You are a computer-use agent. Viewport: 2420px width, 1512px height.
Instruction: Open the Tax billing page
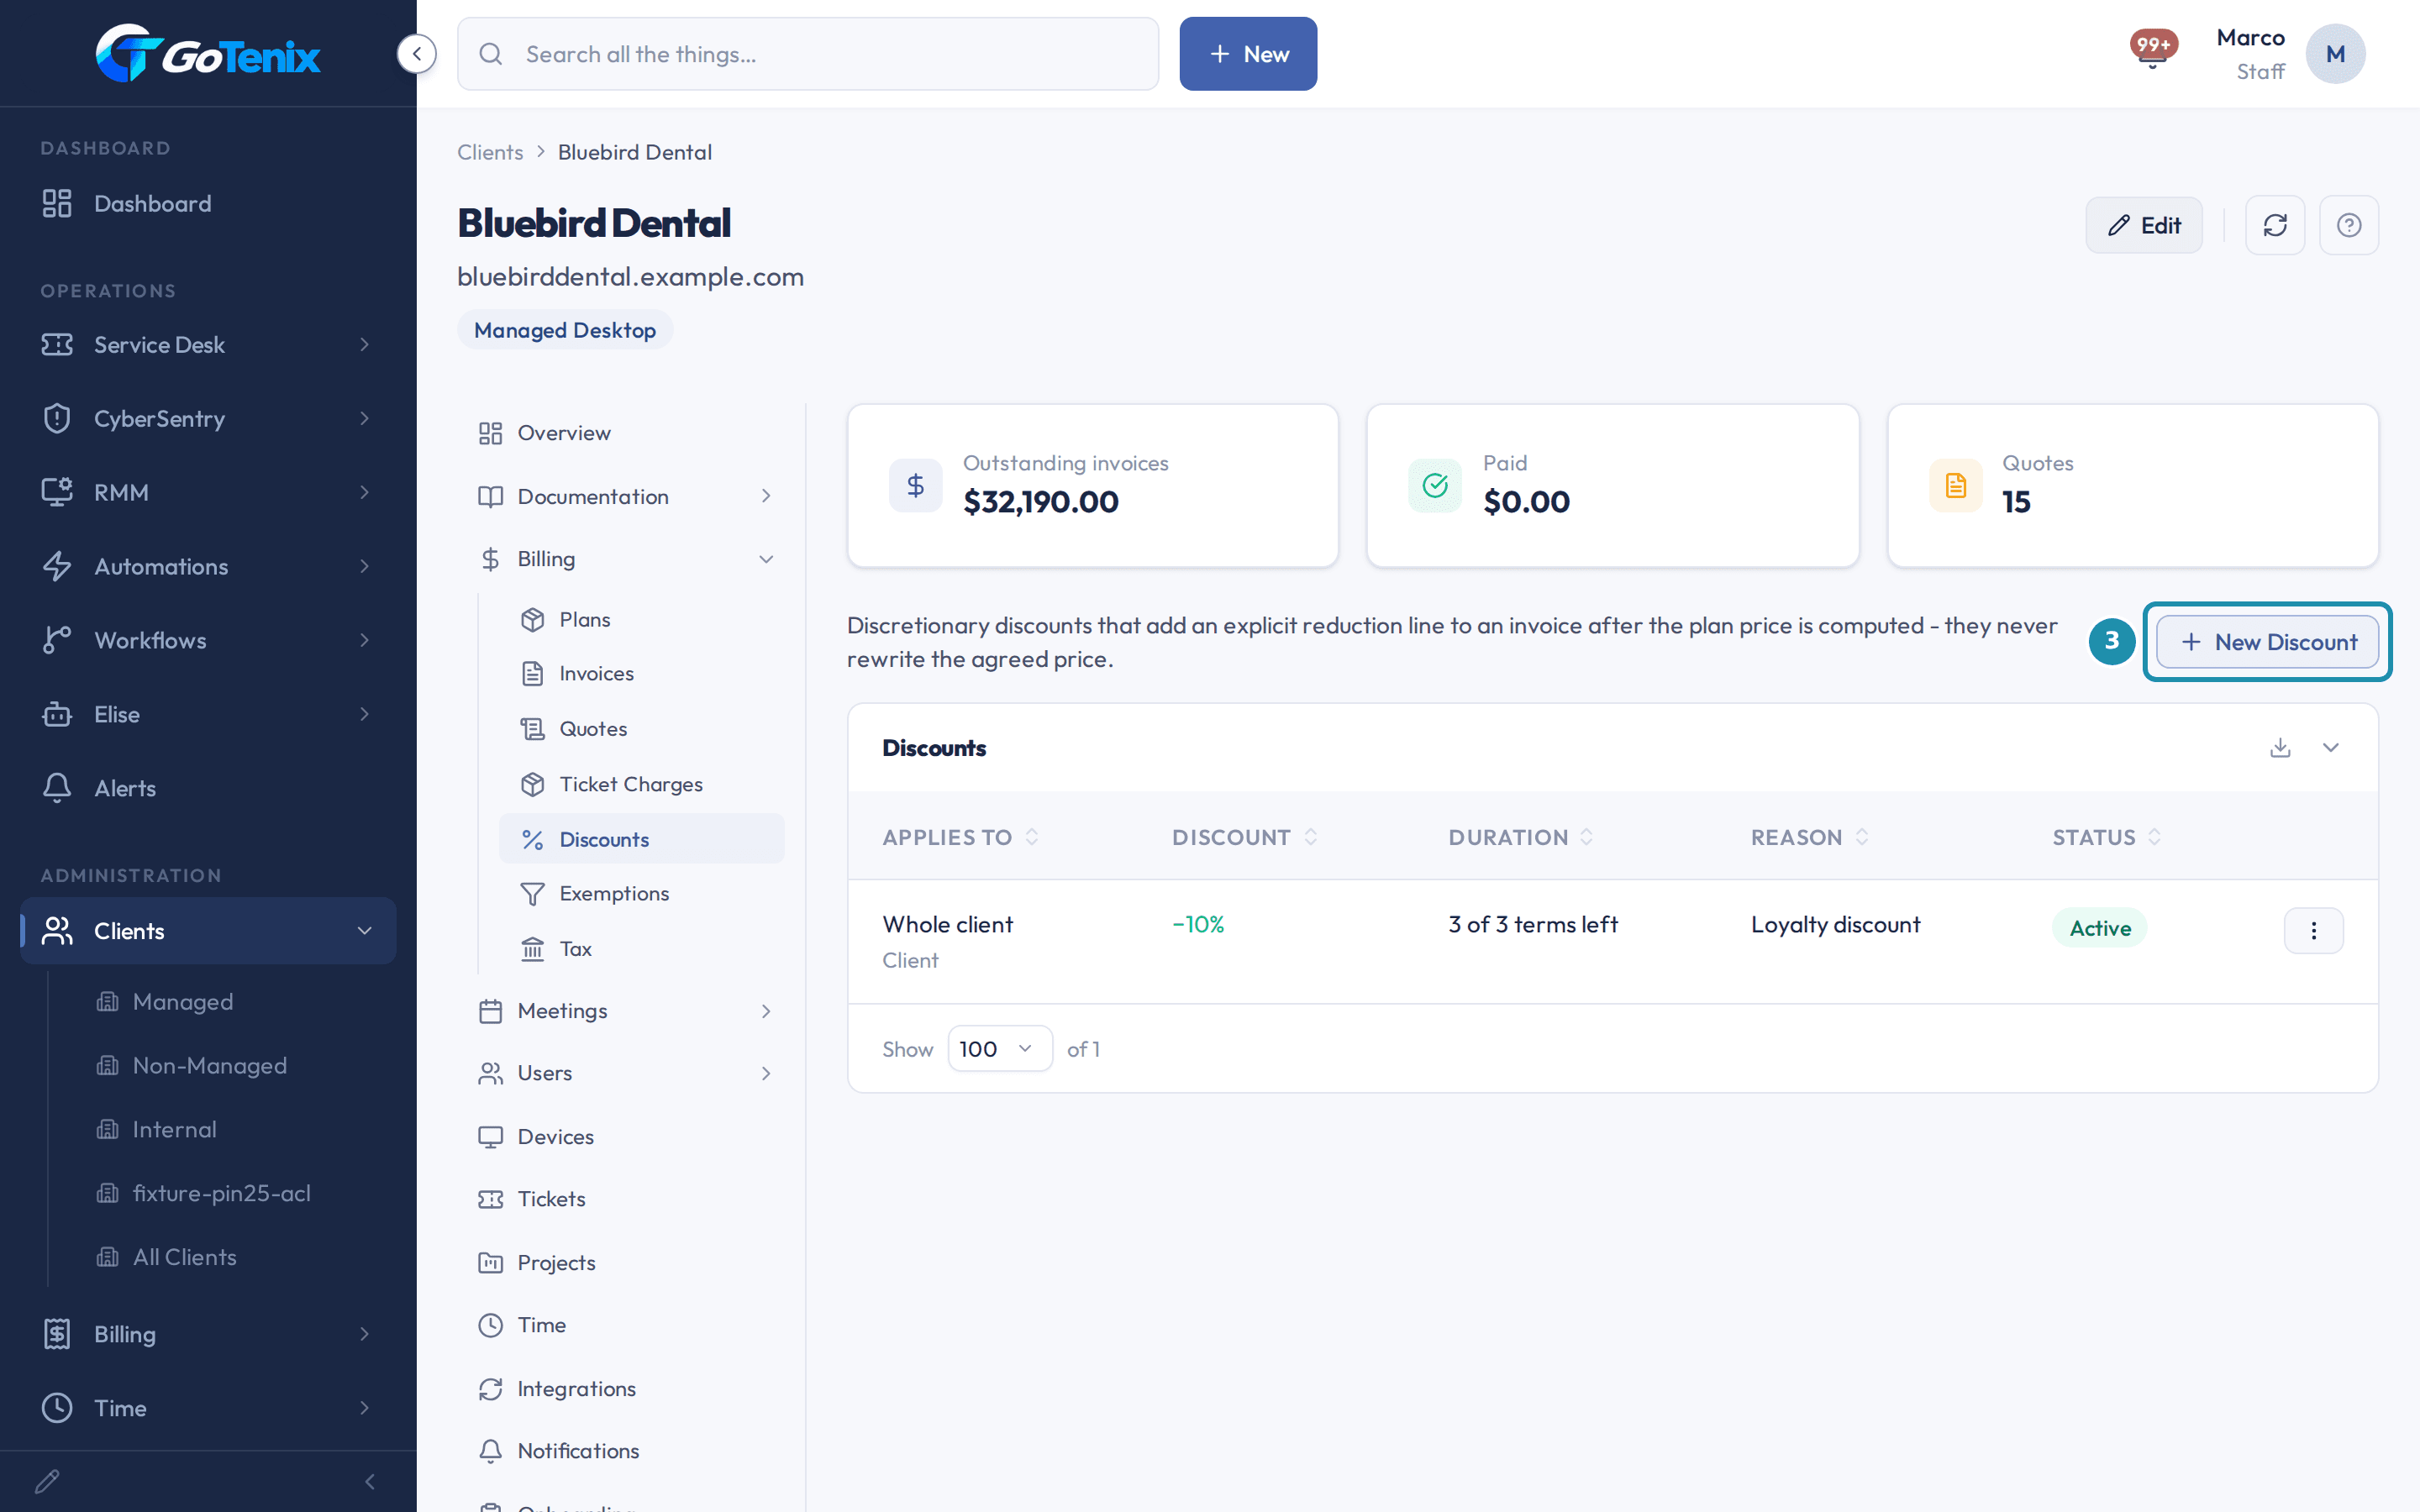tap(642, 949)
